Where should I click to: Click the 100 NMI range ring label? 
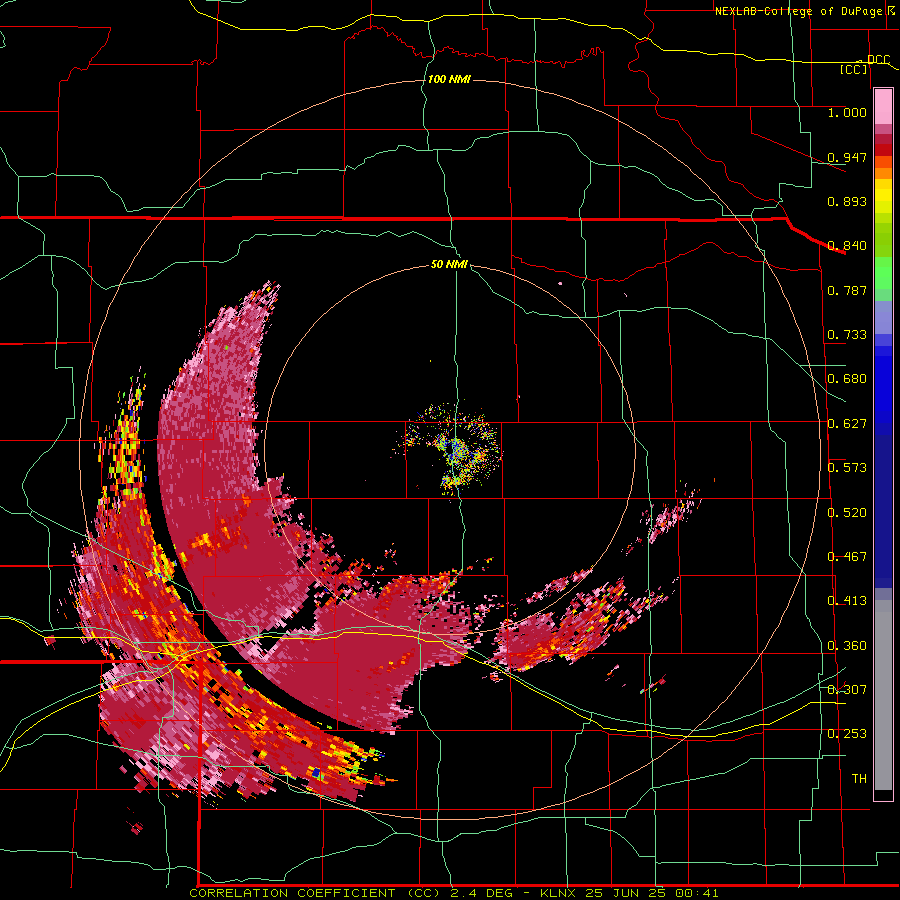click(x=449, y=79)
